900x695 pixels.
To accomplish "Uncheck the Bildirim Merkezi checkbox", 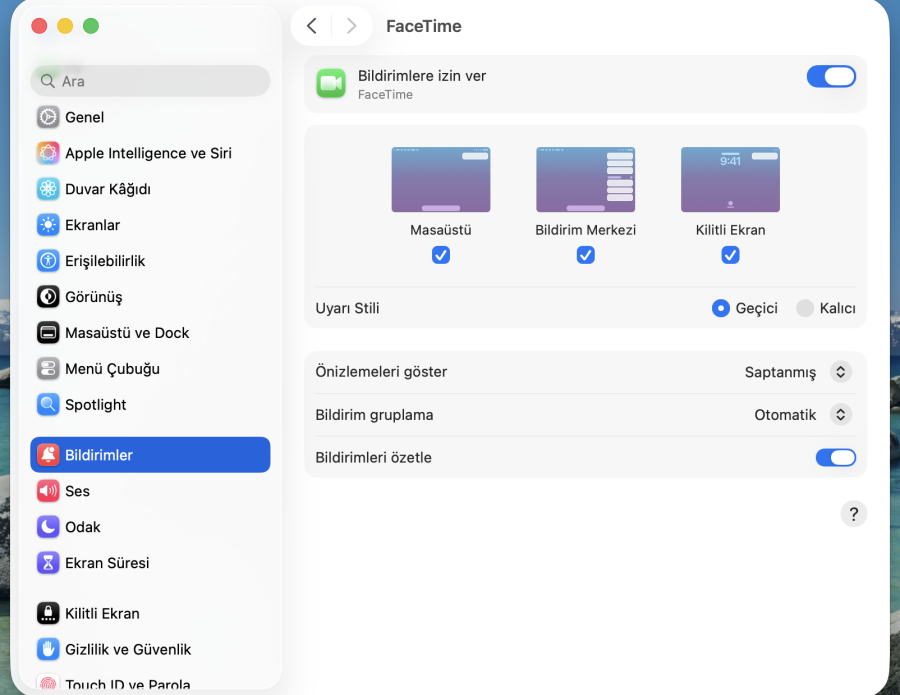I will (x=585, y=255).
